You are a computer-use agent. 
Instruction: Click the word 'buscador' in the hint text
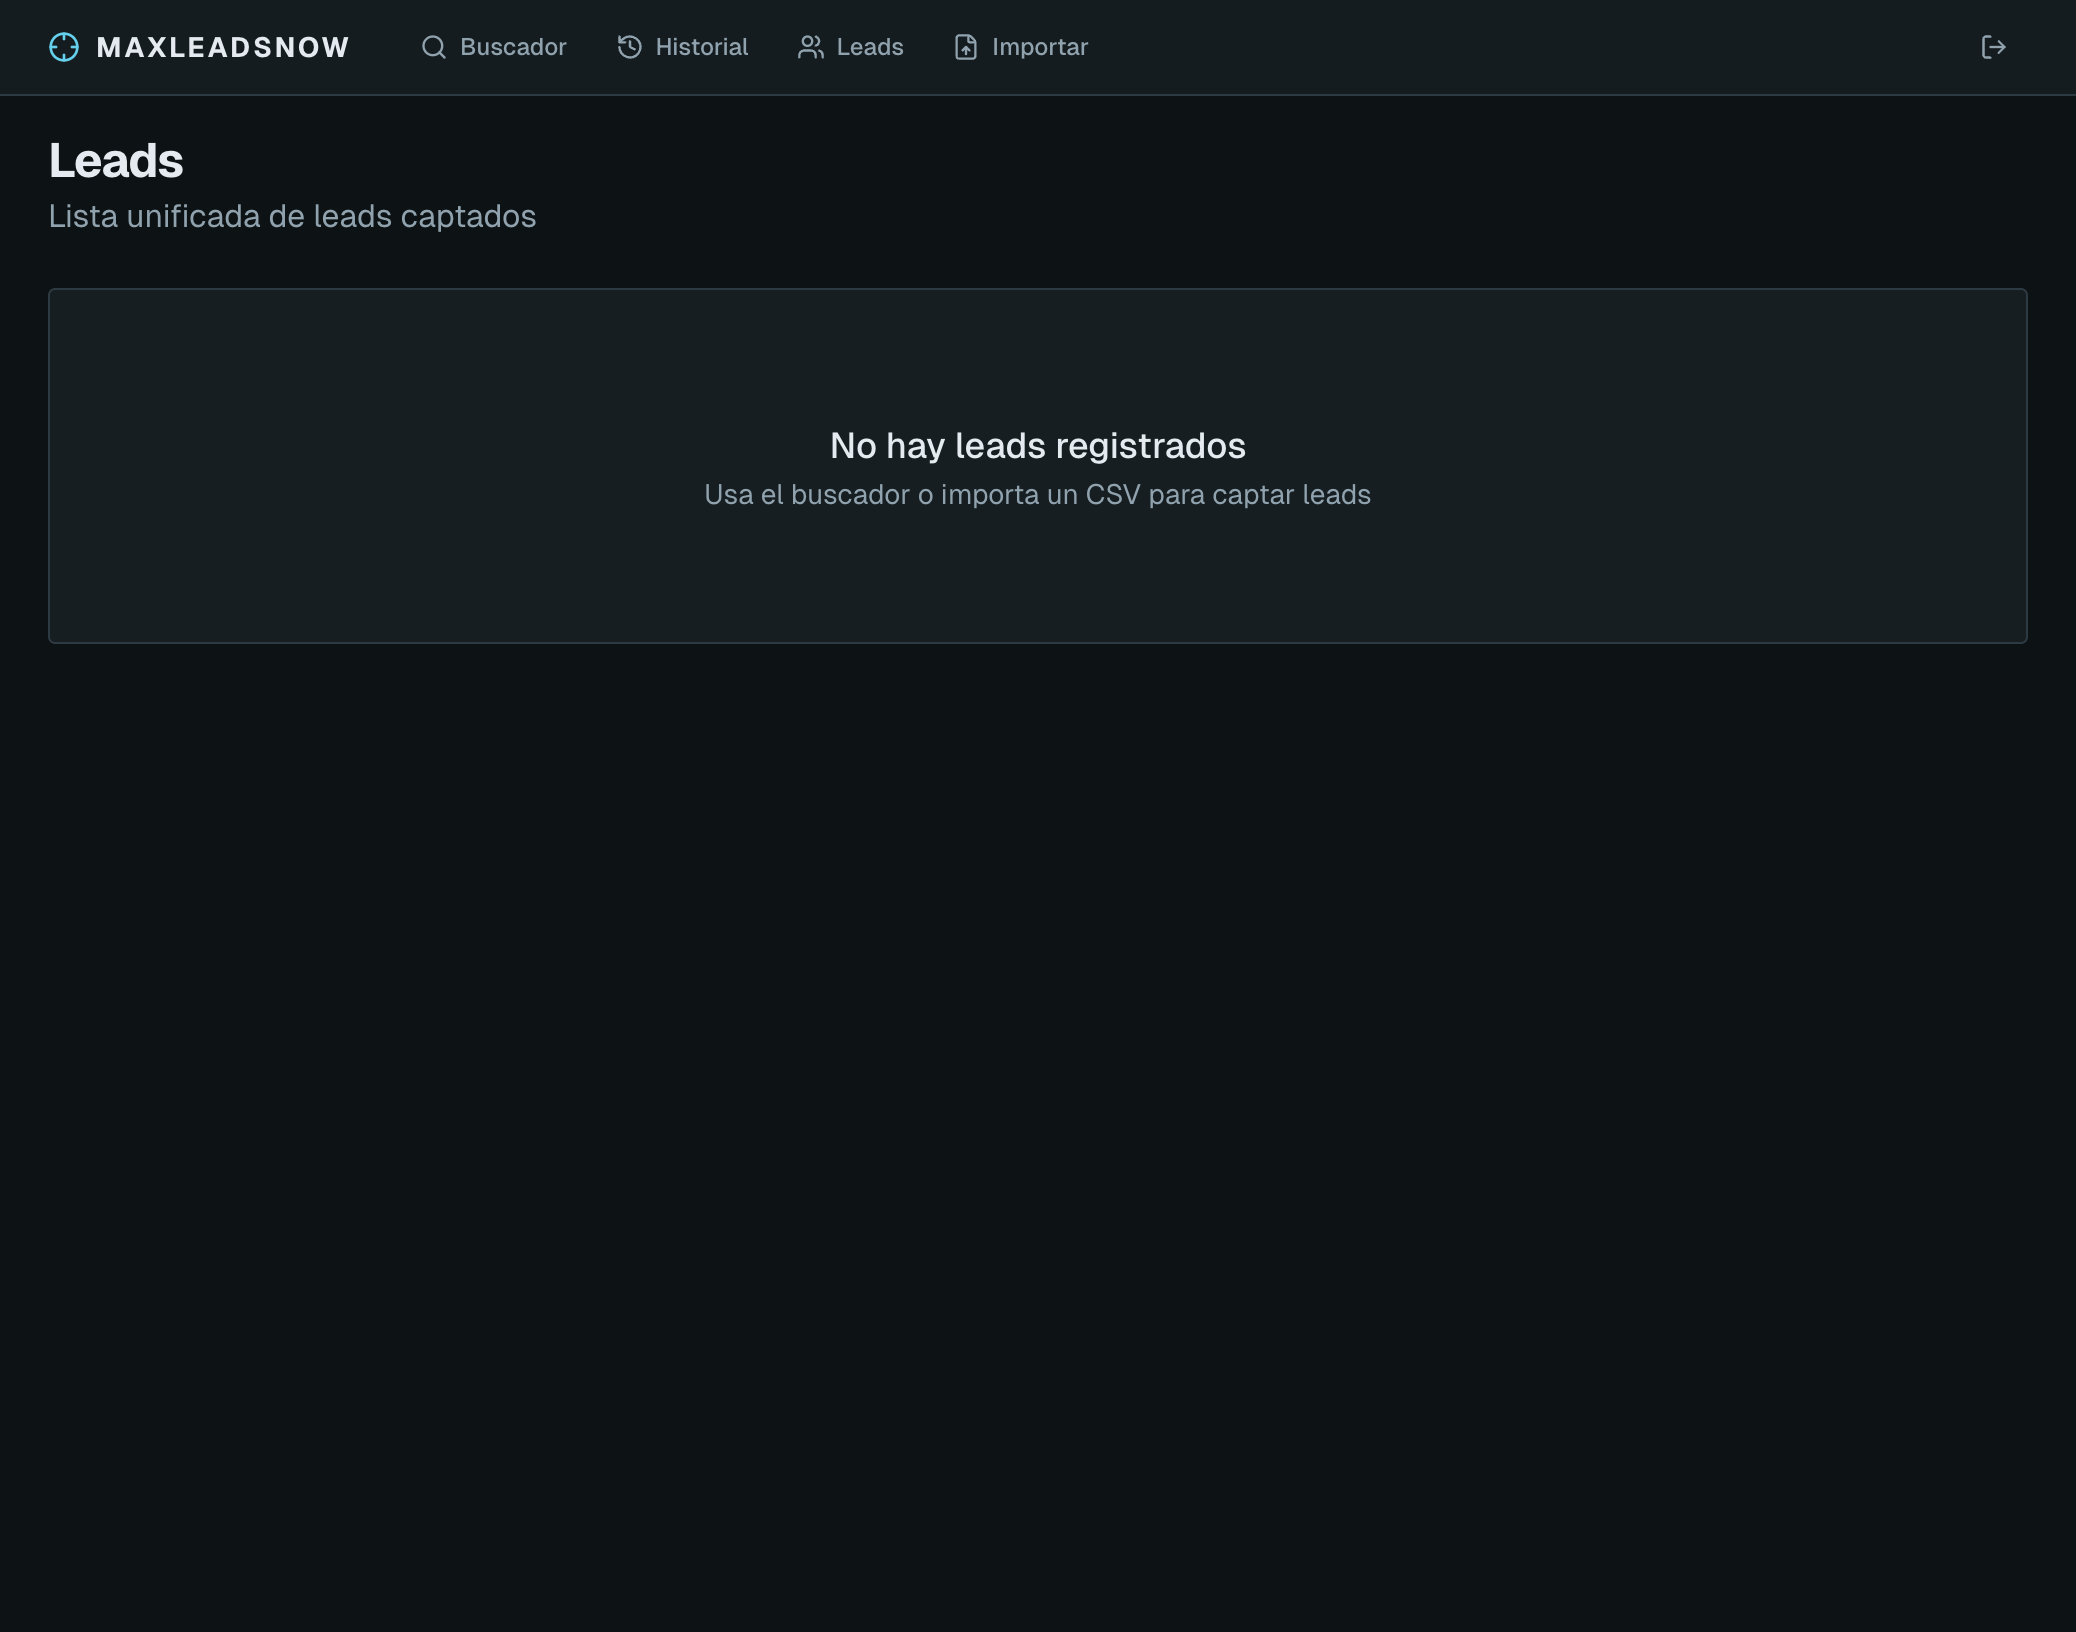[849, 495]
